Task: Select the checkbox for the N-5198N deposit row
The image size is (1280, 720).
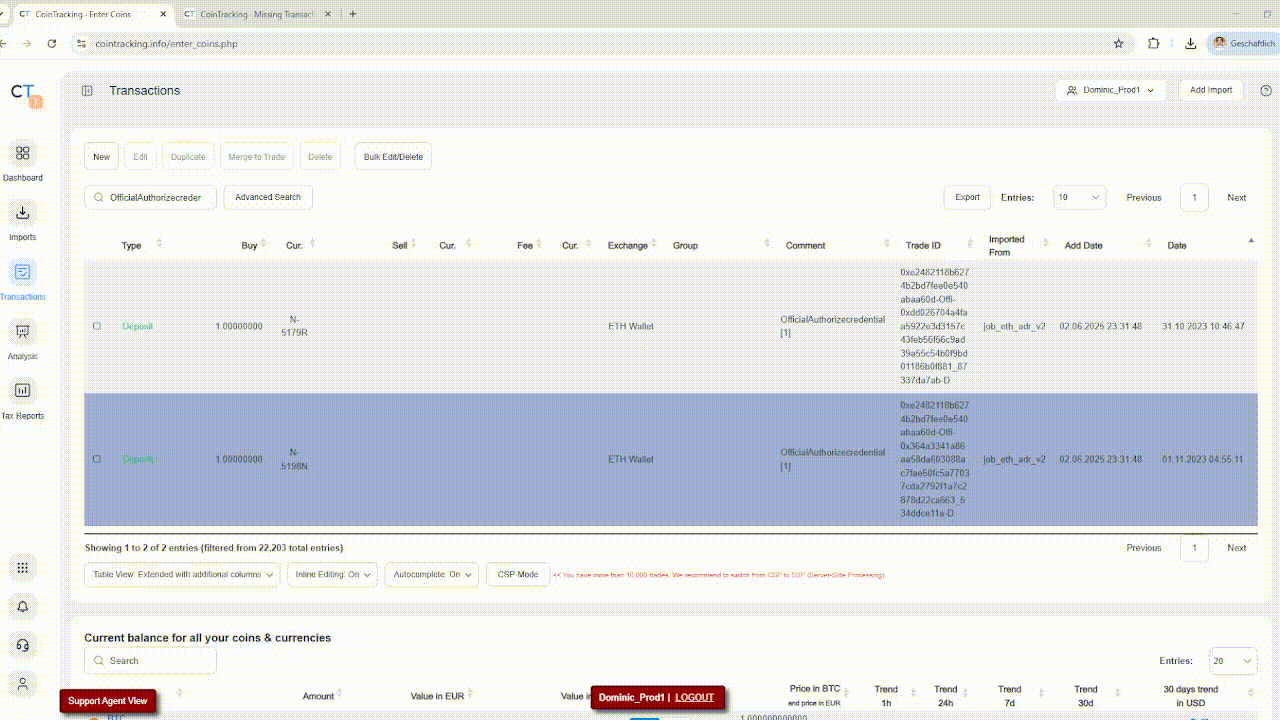Action: point(97,459)
